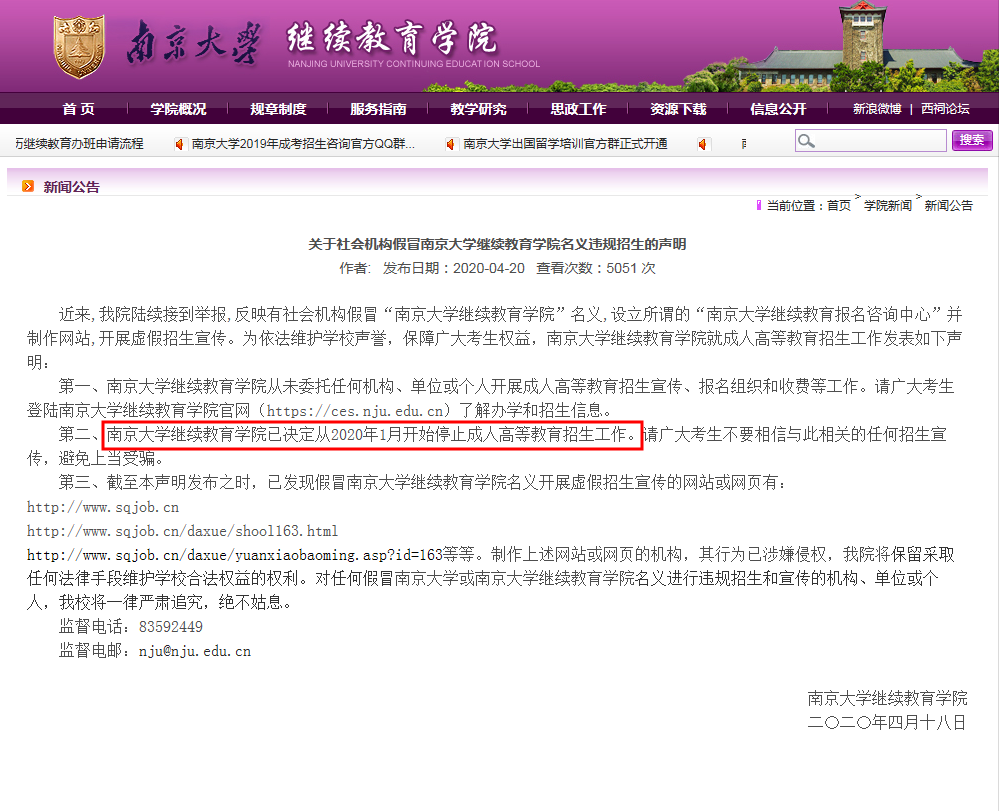The image size is (999, 811).
Task: Click the email nju@nju.edu.cn
Action: 195,651
